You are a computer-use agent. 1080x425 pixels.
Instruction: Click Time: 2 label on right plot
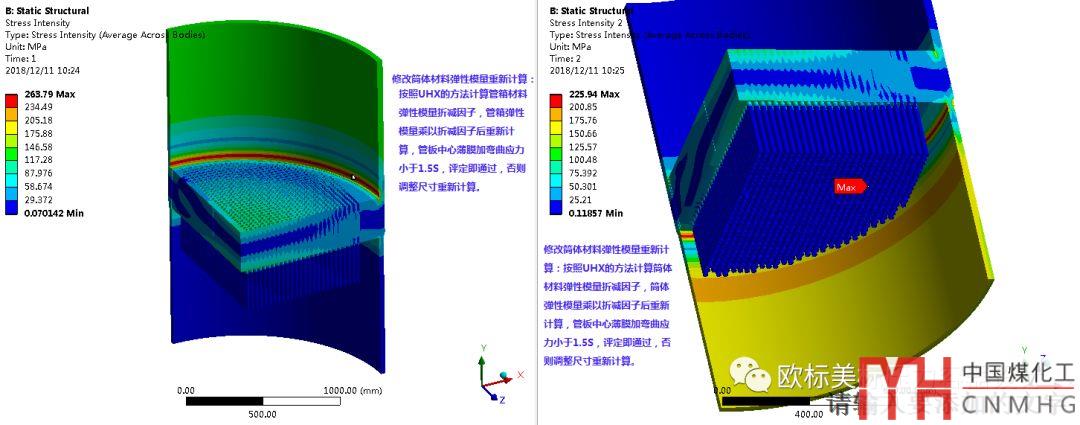tap(565, 59)
